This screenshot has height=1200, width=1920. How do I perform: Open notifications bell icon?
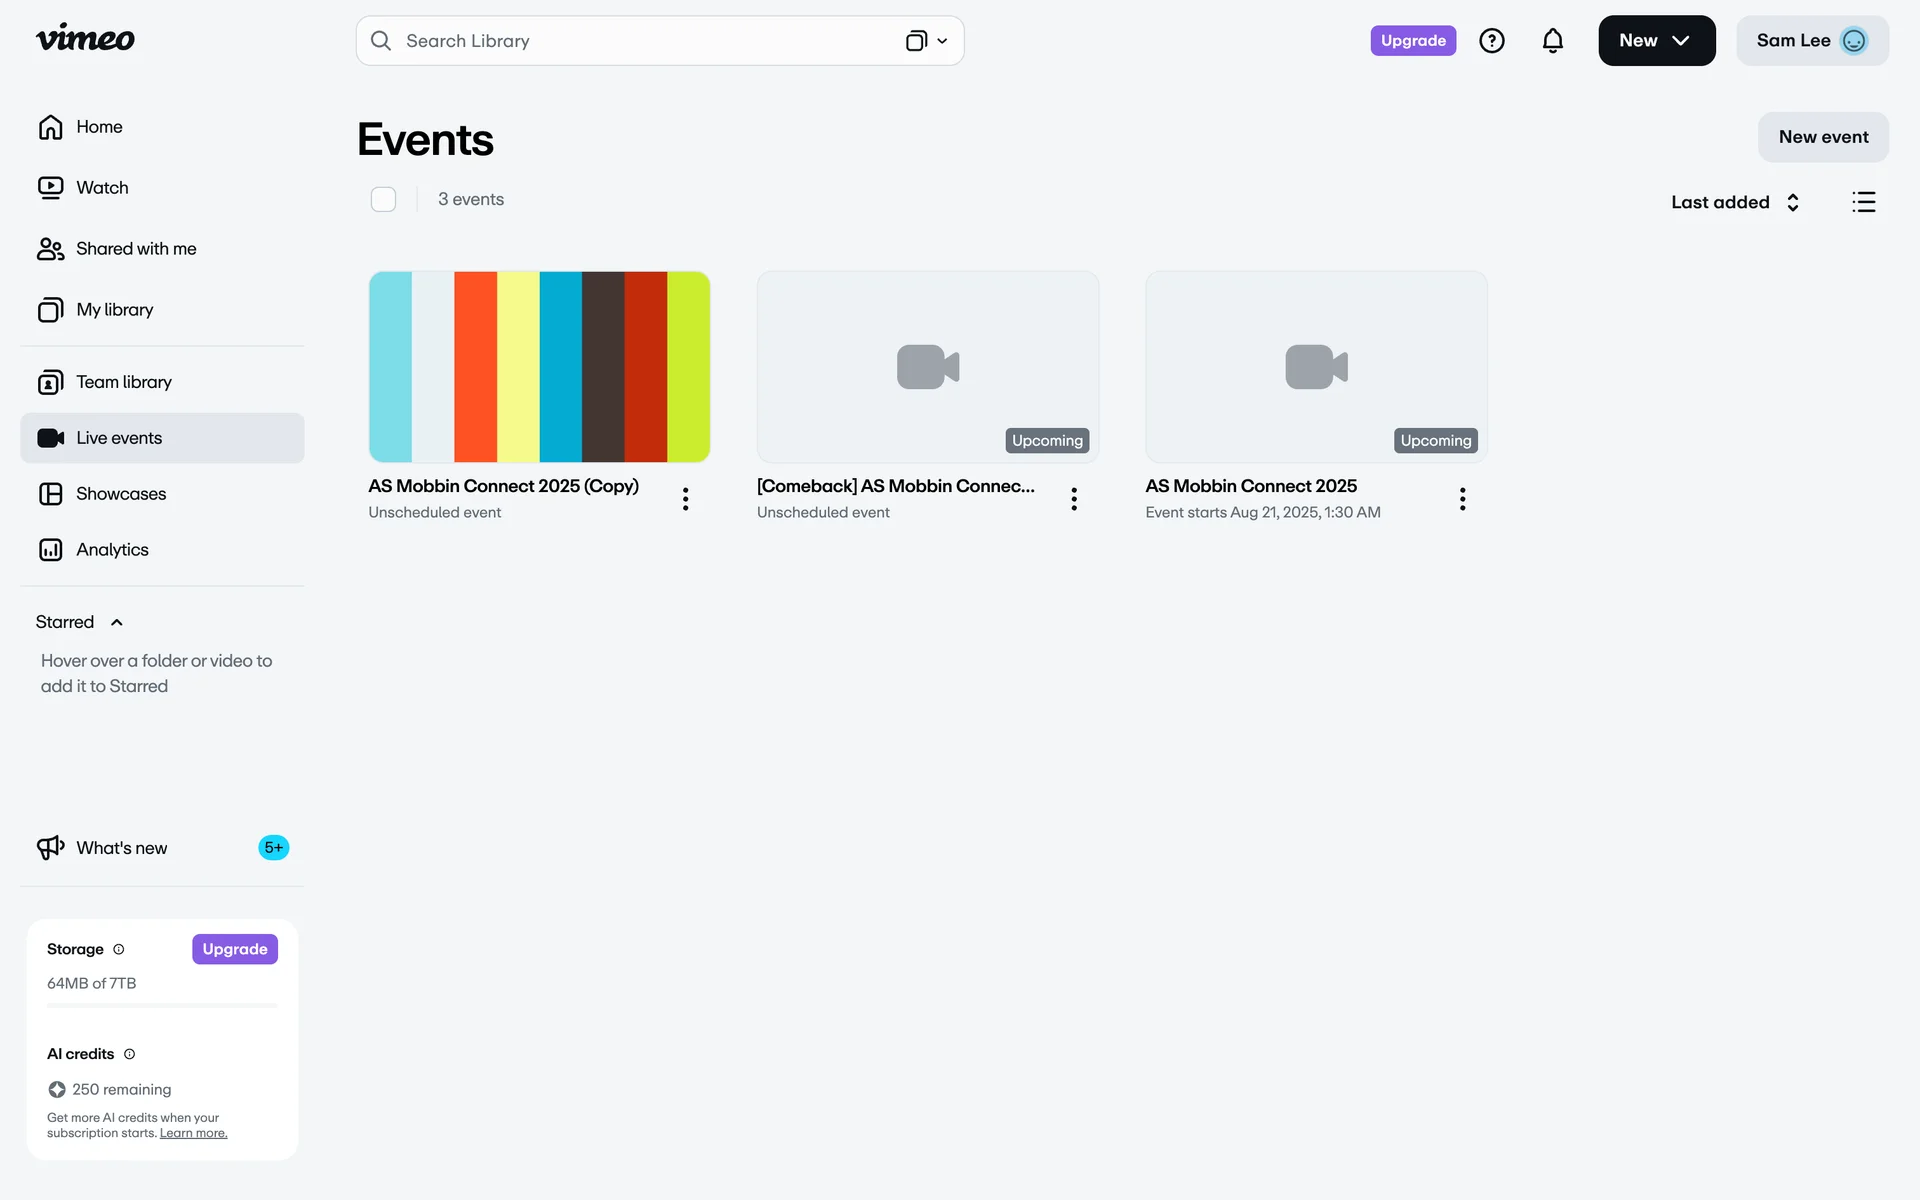point(1552,41)
